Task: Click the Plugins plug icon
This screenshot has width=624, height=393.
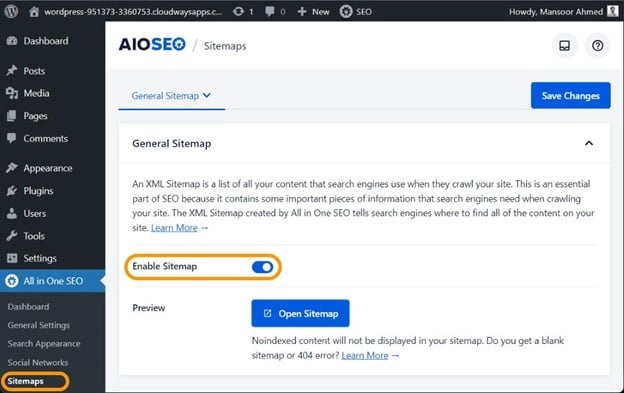Action: [x=12, y=191]
